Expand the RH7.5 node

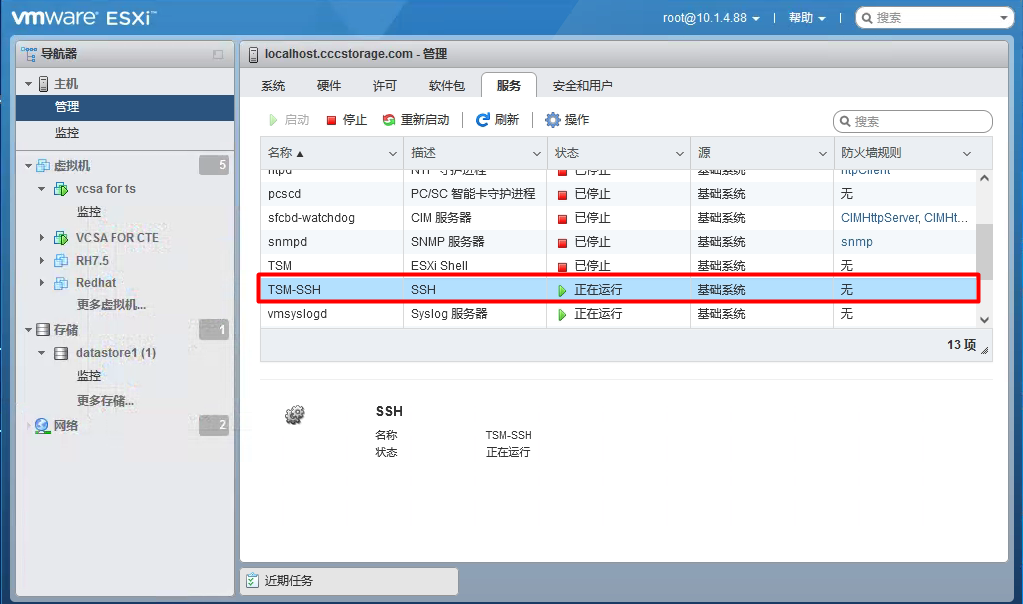[42, 261]
